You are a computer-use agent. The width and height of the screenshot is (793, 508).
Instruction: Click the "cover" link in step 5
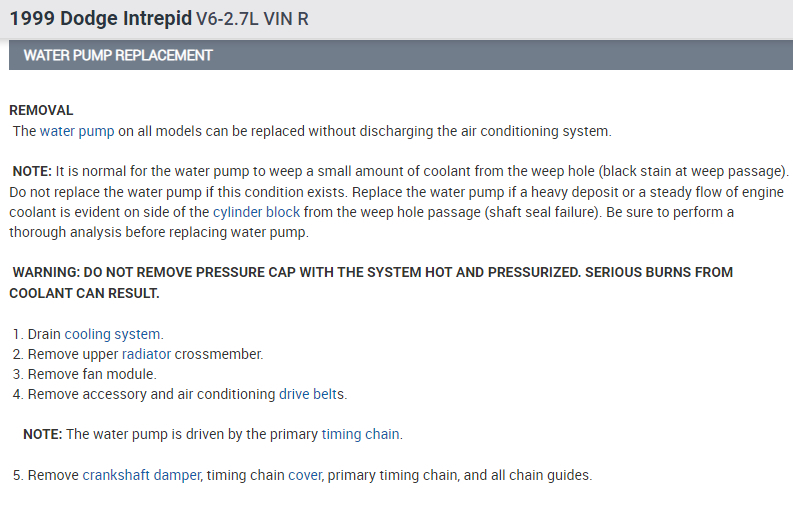click(x=305, y=475)
